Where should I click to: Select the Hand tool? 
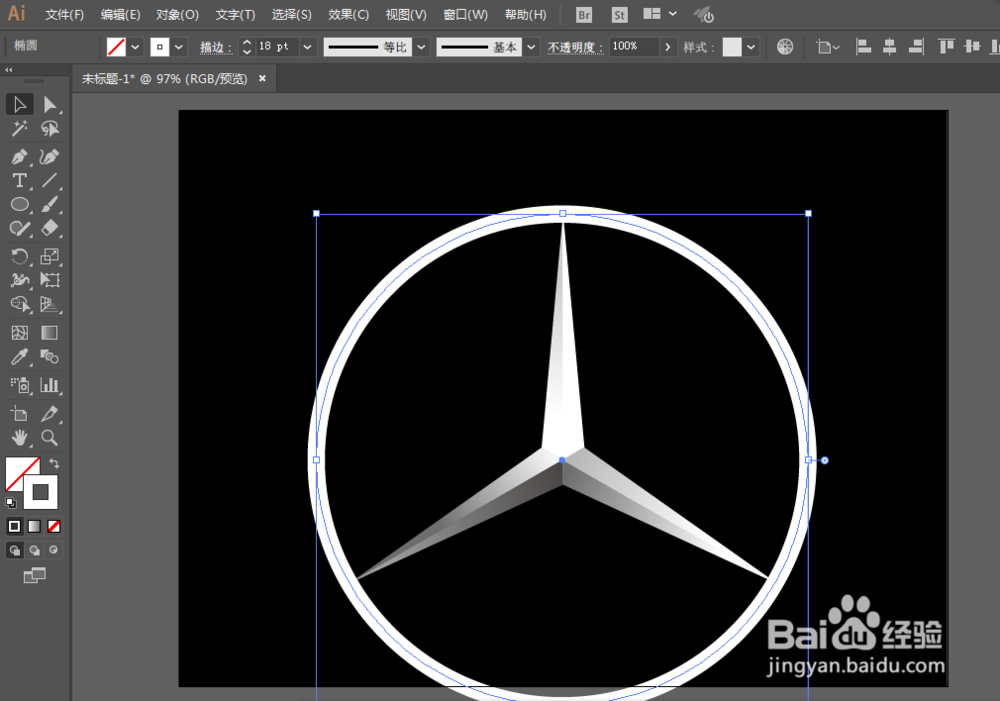[20, 438]
